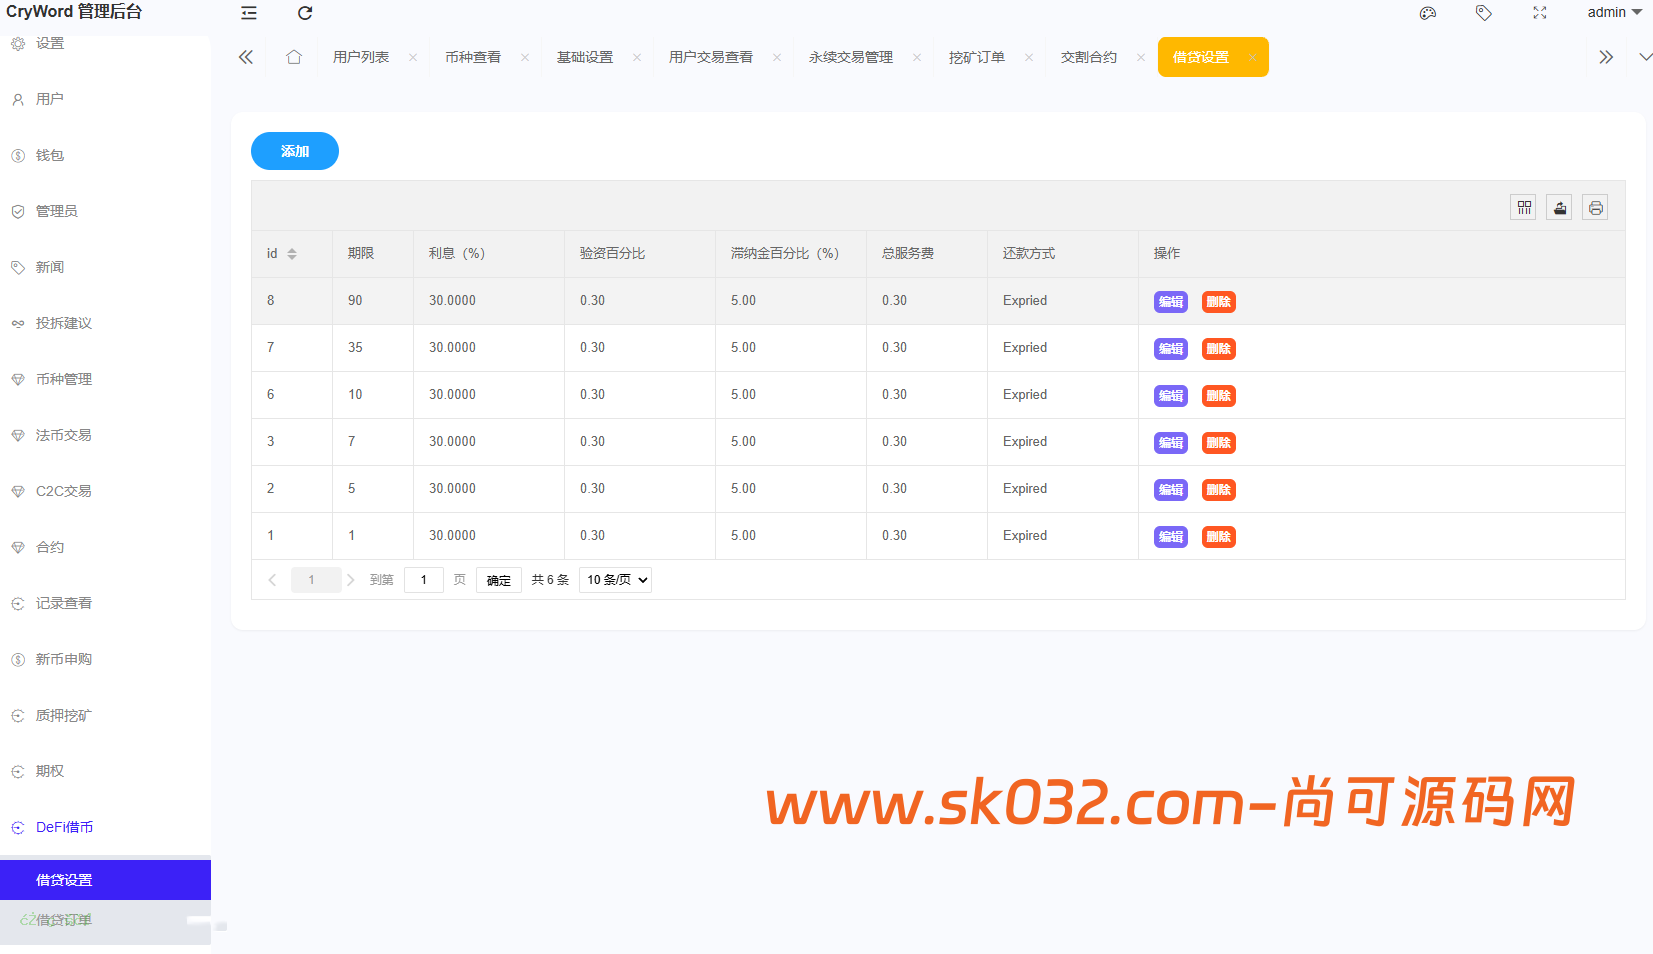
Task: Delete the row with id 7
Action: tap(1218, 349)
